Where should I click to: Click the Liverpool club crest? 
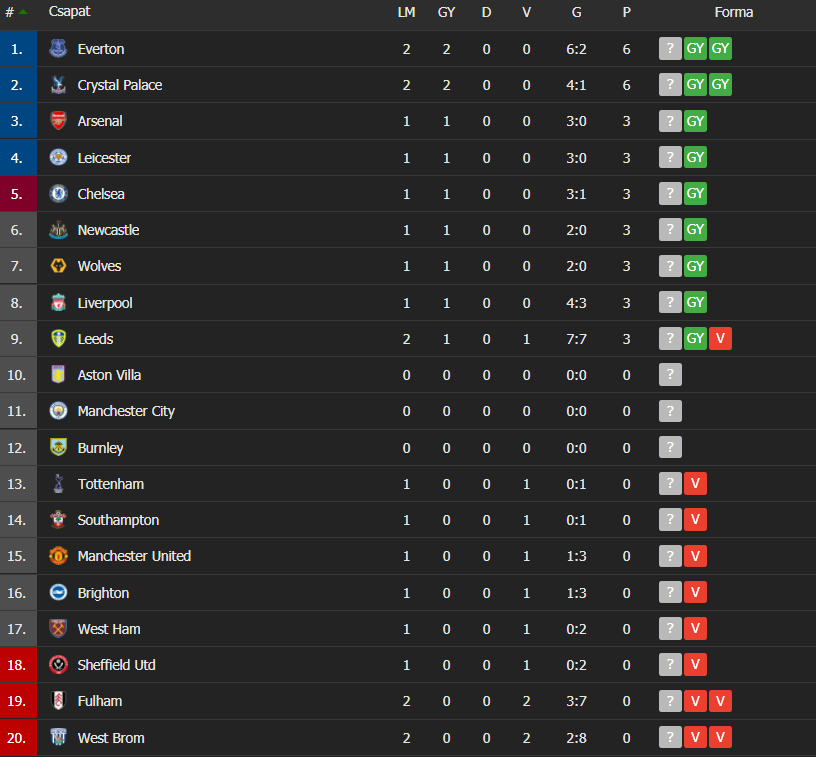[x=58, y=302]
